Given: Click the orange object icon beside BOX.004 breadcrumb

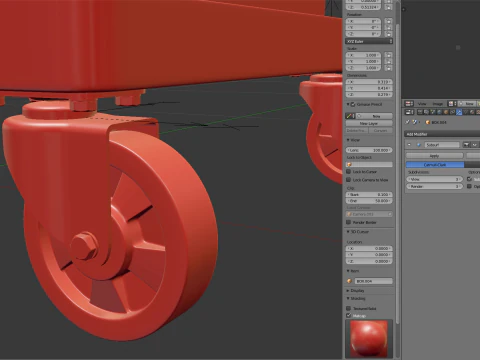Looking at the screenshot, I should click(x=428, y=122).
